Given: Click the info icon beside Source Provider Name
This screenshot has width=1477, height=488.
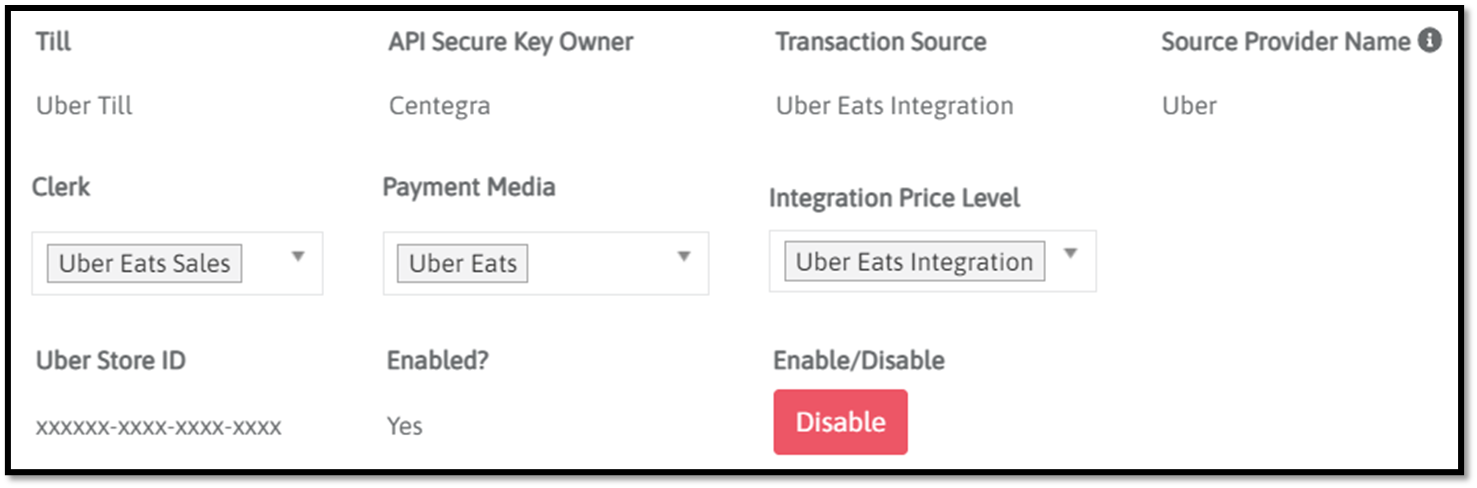Looking at the screenshot, I should tap(1430, 41).
